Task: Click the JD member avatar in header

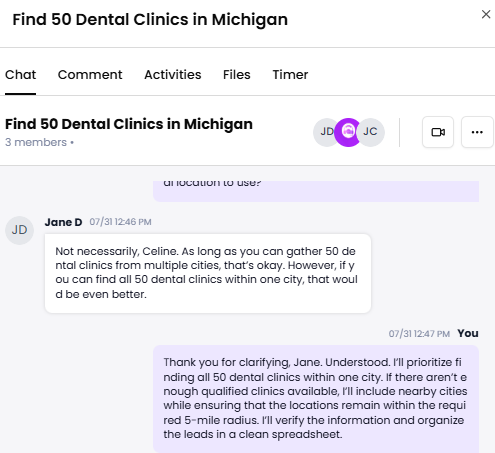Action: 325,132
